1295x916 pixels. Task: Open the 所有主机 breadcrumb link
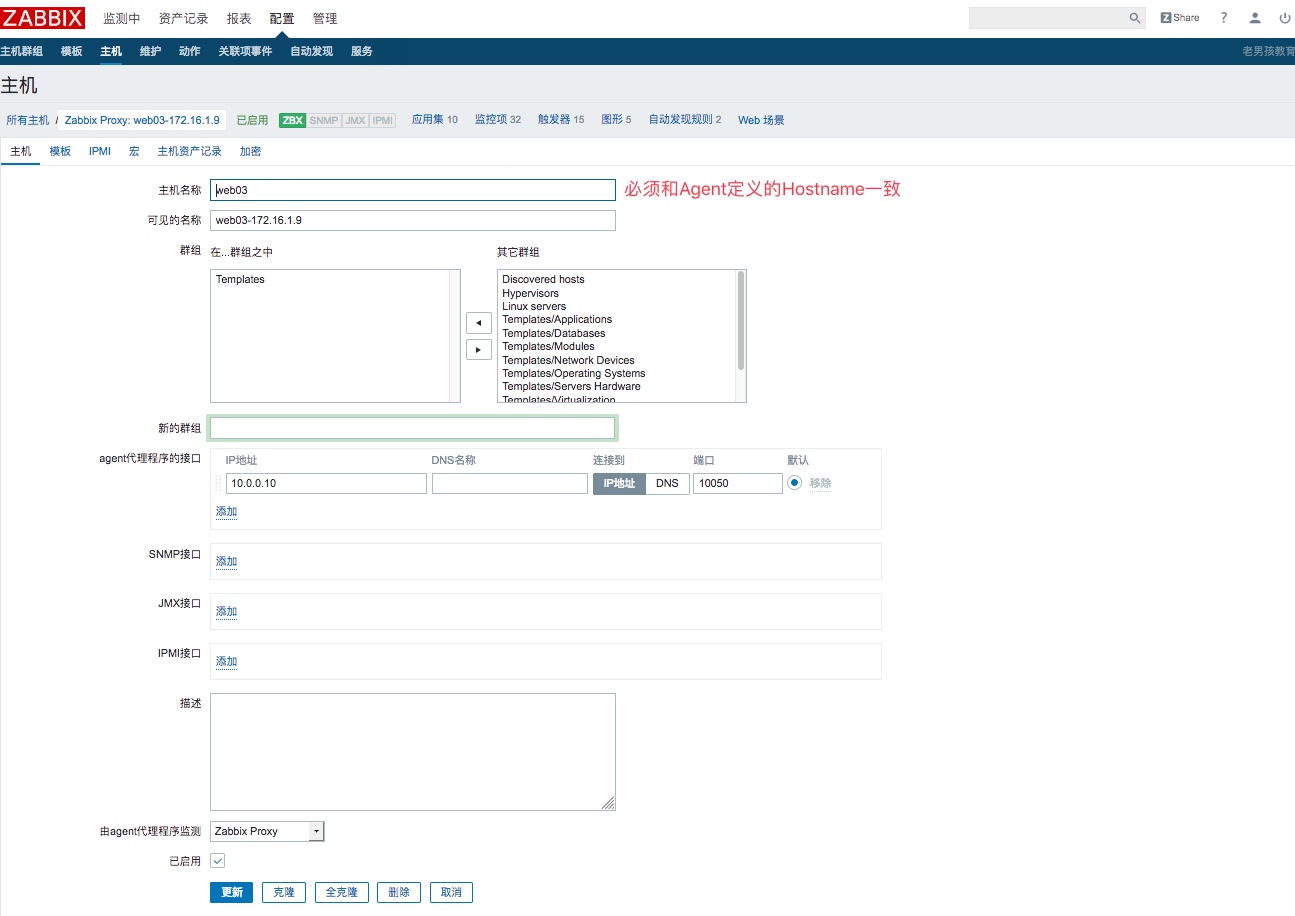coord(27,120)
